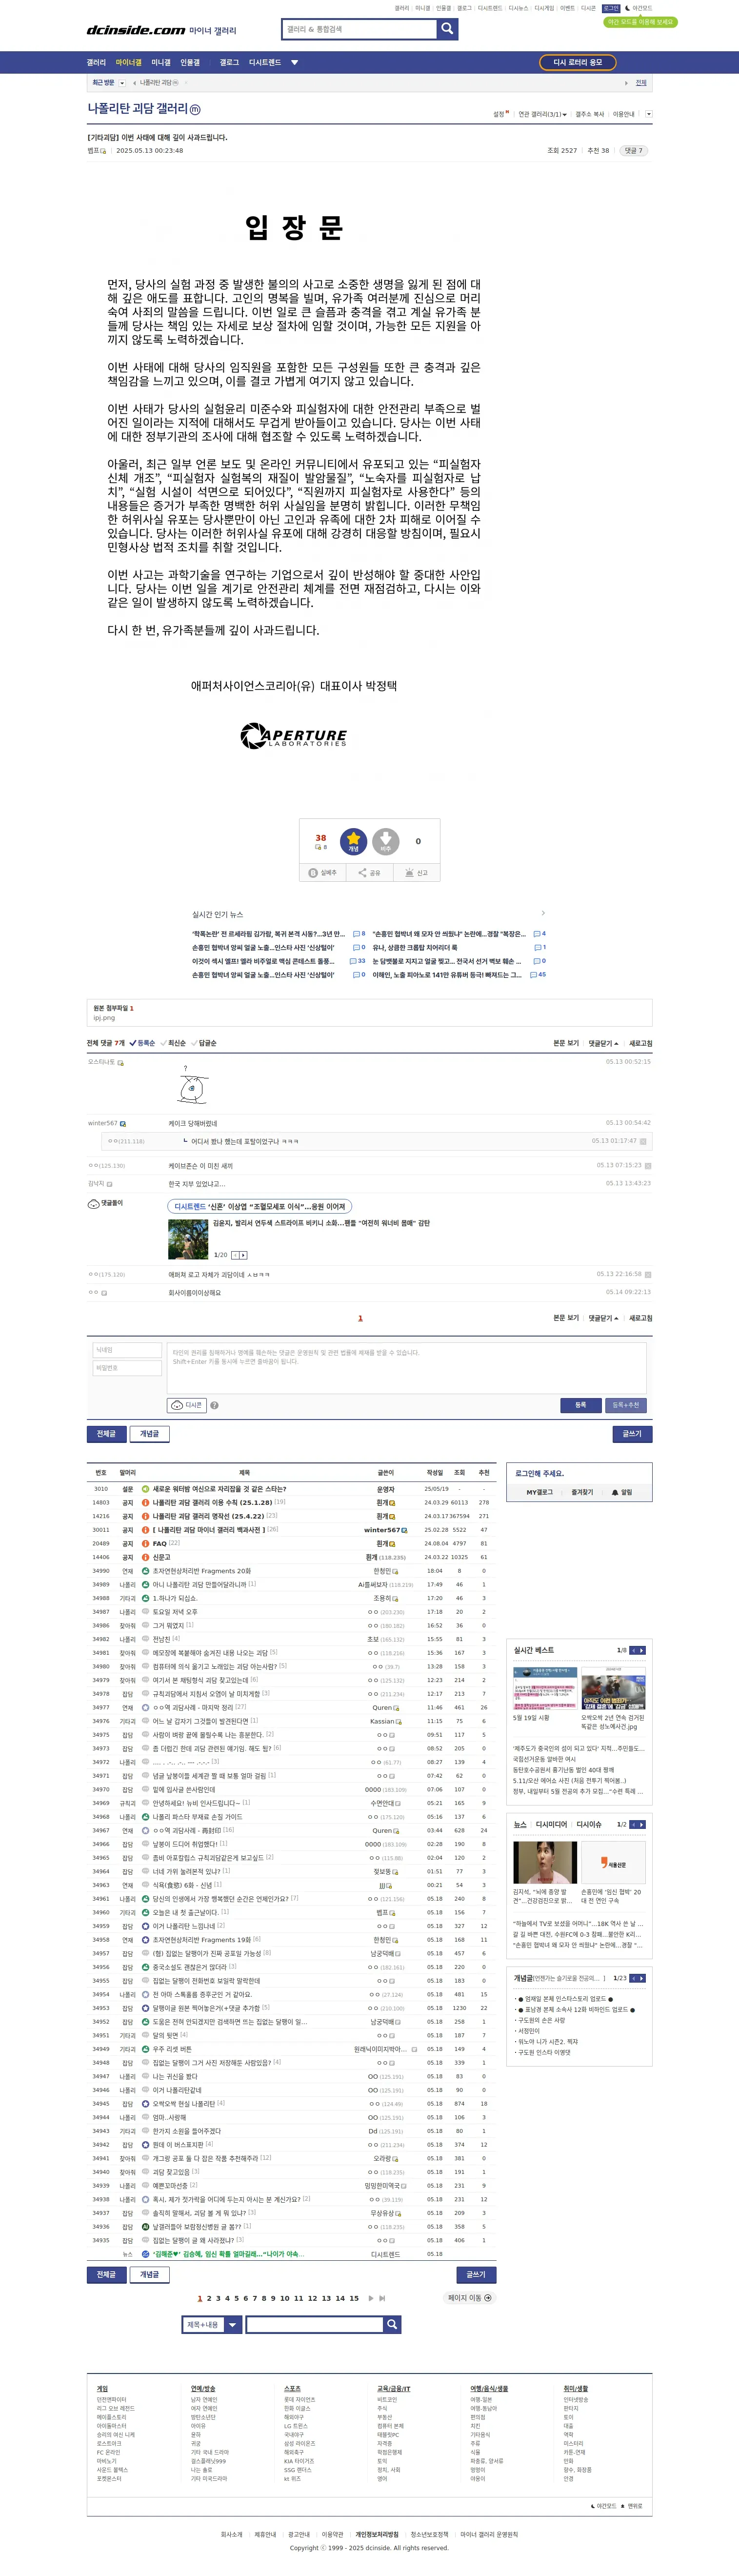The image size is (739, 2576).
Task: Open the 최근 방문 dropdown arrow
Action: pos(122,83)
